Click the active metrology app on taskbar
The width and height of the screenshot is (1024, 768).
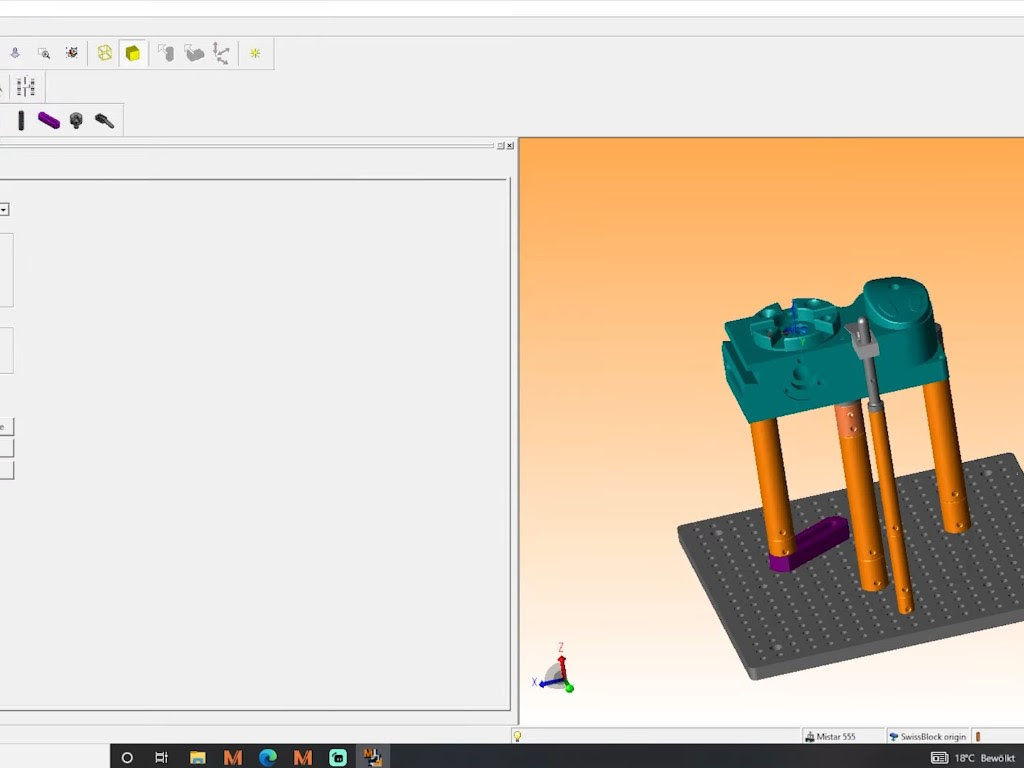(x=373, y=757)
